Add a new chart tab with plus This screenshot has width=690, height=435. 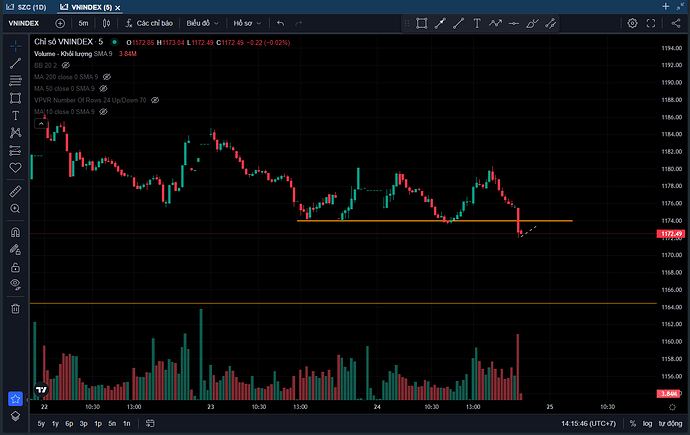(665, 6)
